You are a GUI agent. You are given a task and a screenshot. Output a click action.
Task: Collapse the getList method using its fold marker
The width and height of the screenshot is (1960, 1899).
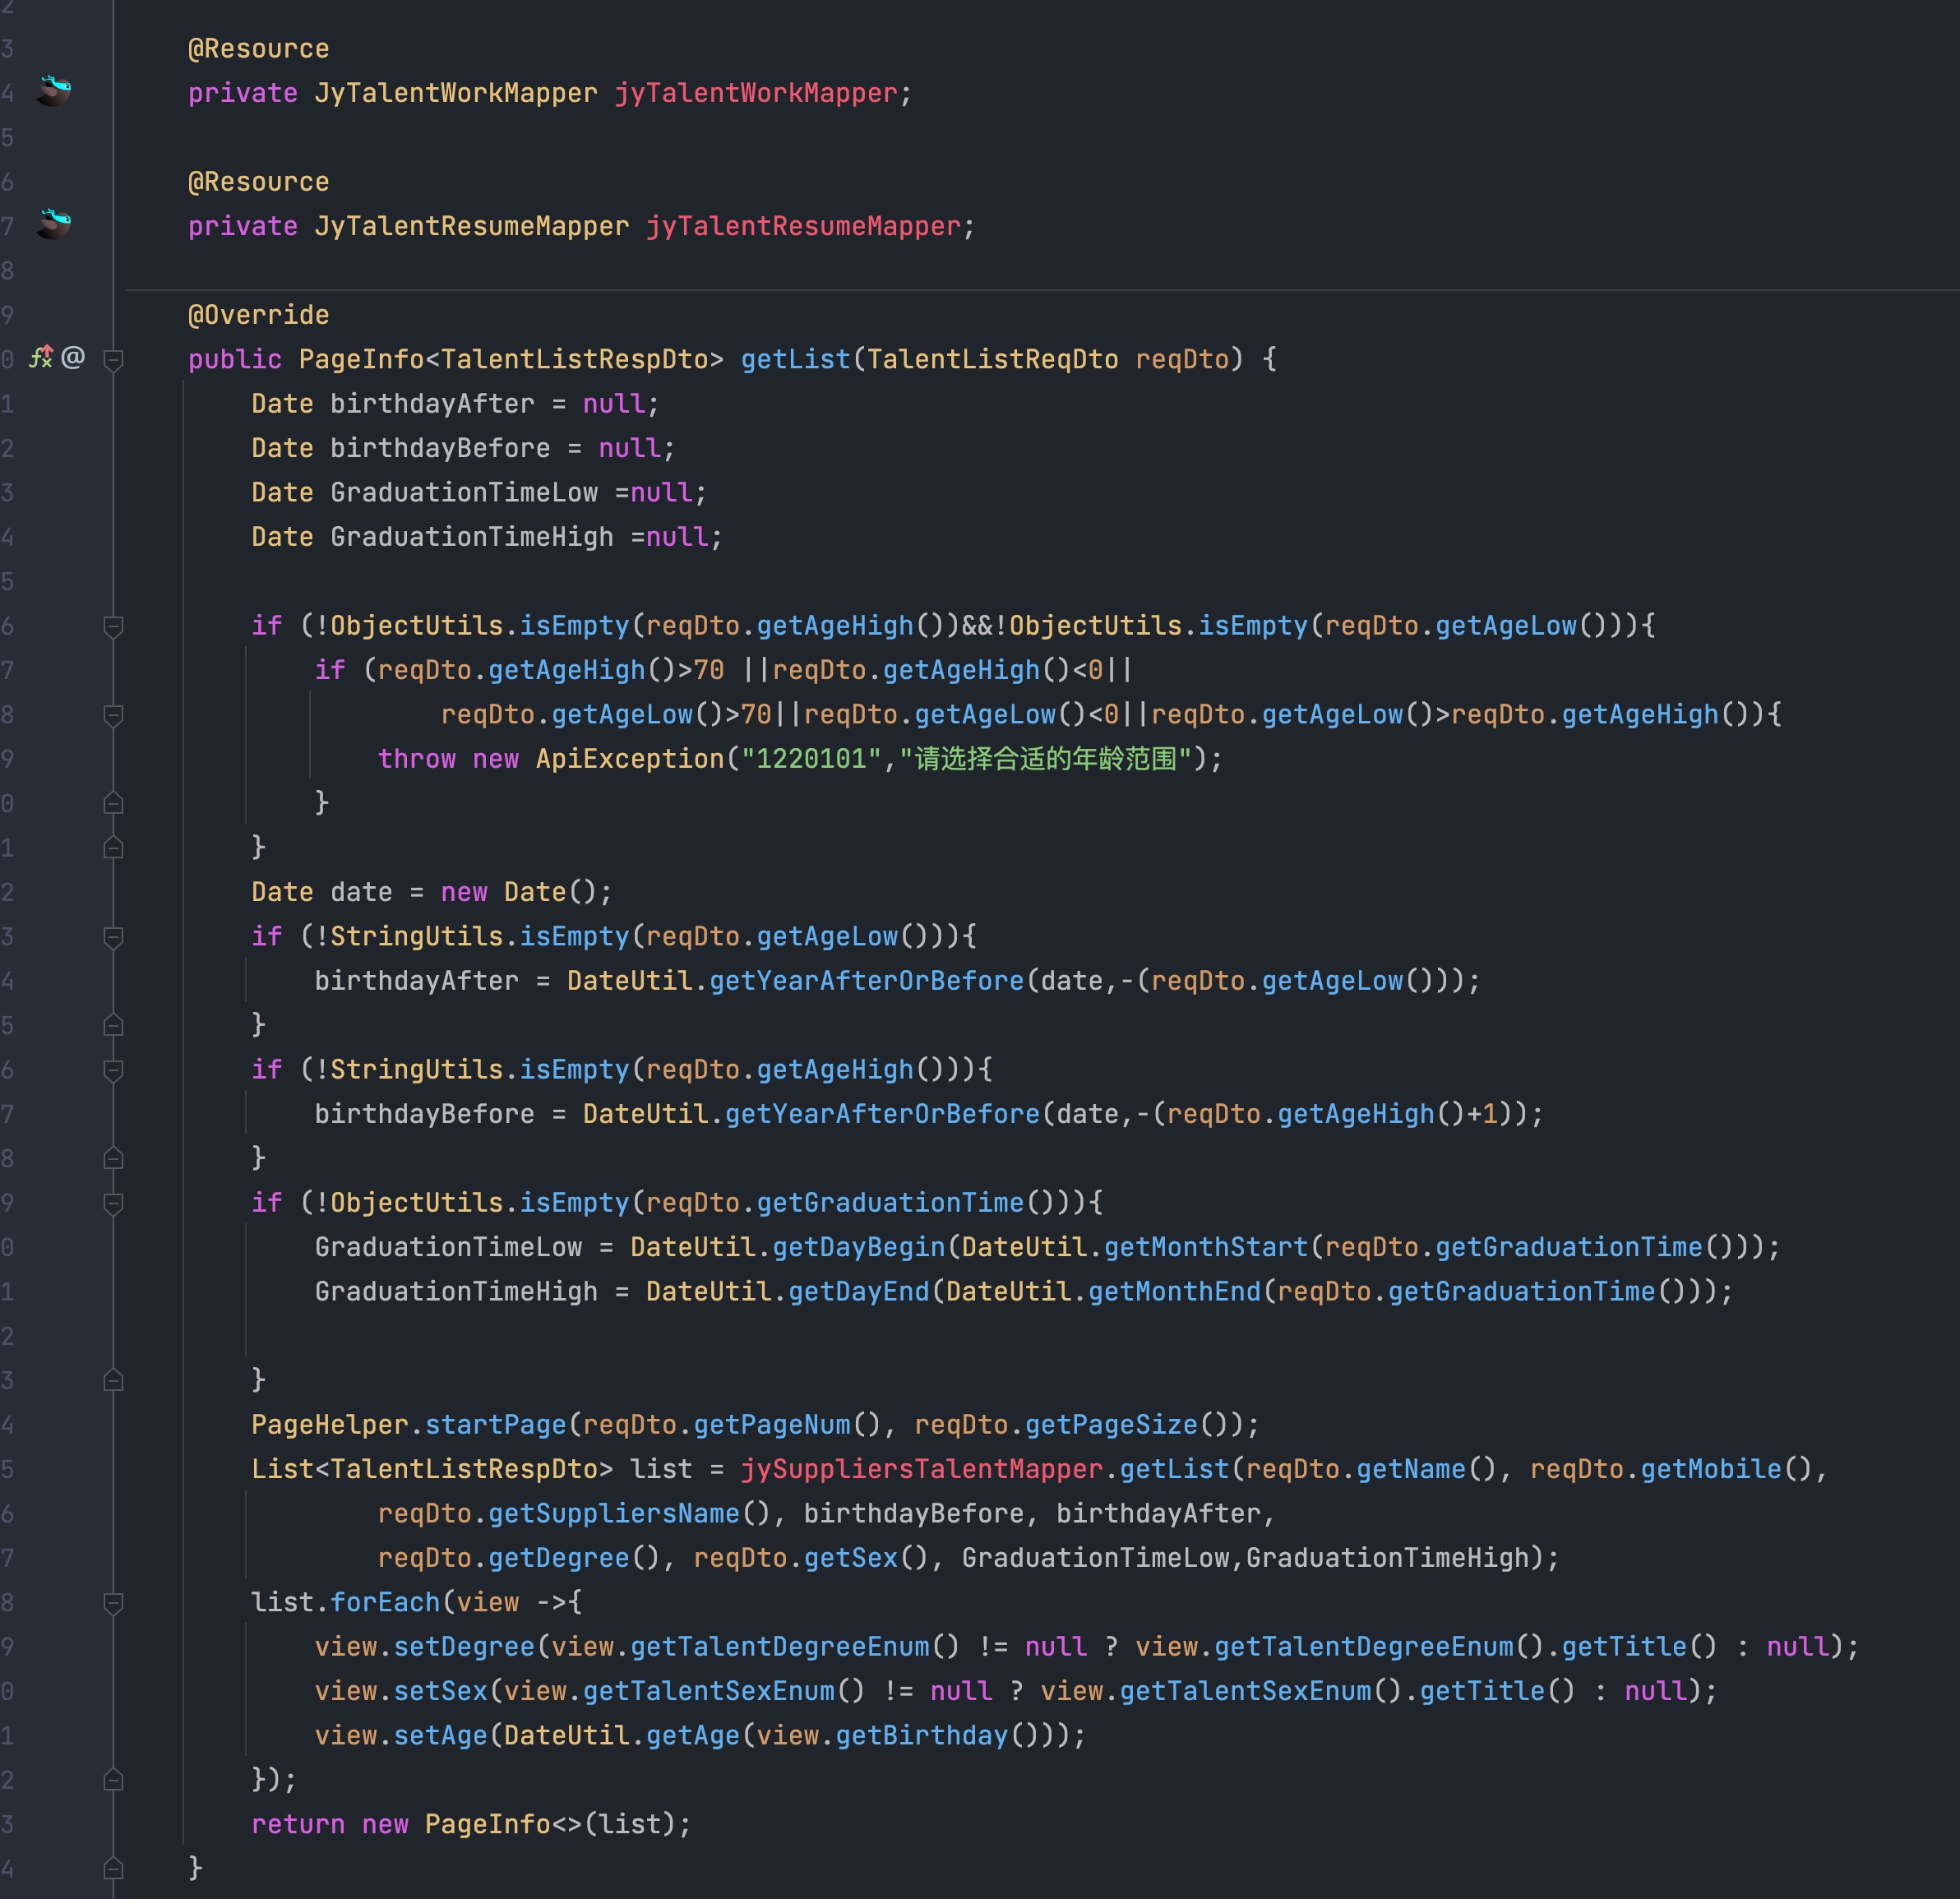point(114,359)
